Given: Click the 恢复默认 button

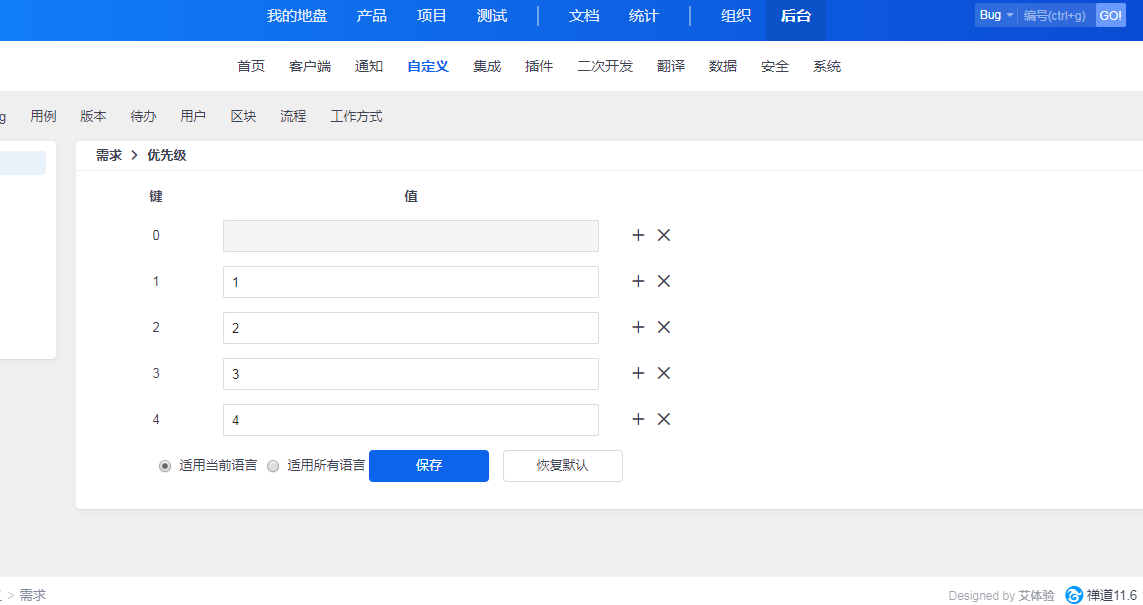Looking at the screenshot, I should pyautogui.click(x=562, y=466).
